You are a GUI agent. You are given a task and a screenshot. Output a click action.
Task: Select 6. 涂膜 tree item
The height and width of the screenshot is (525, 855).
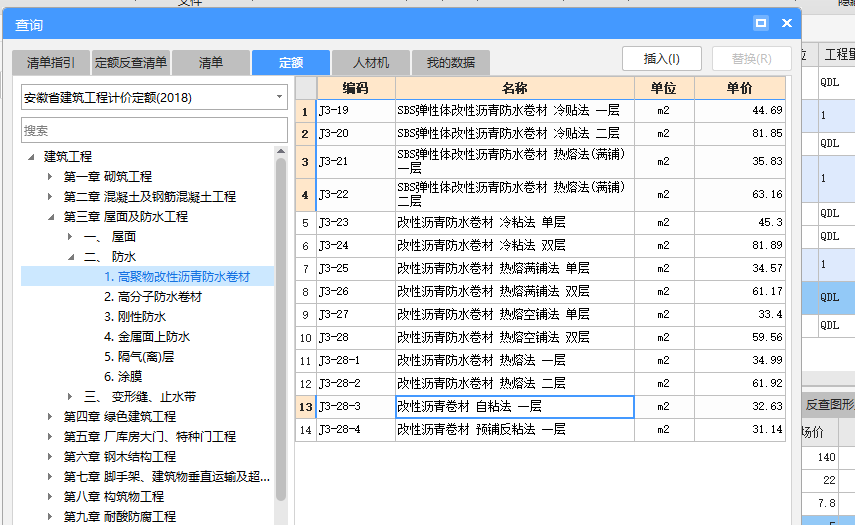(123, 377)
